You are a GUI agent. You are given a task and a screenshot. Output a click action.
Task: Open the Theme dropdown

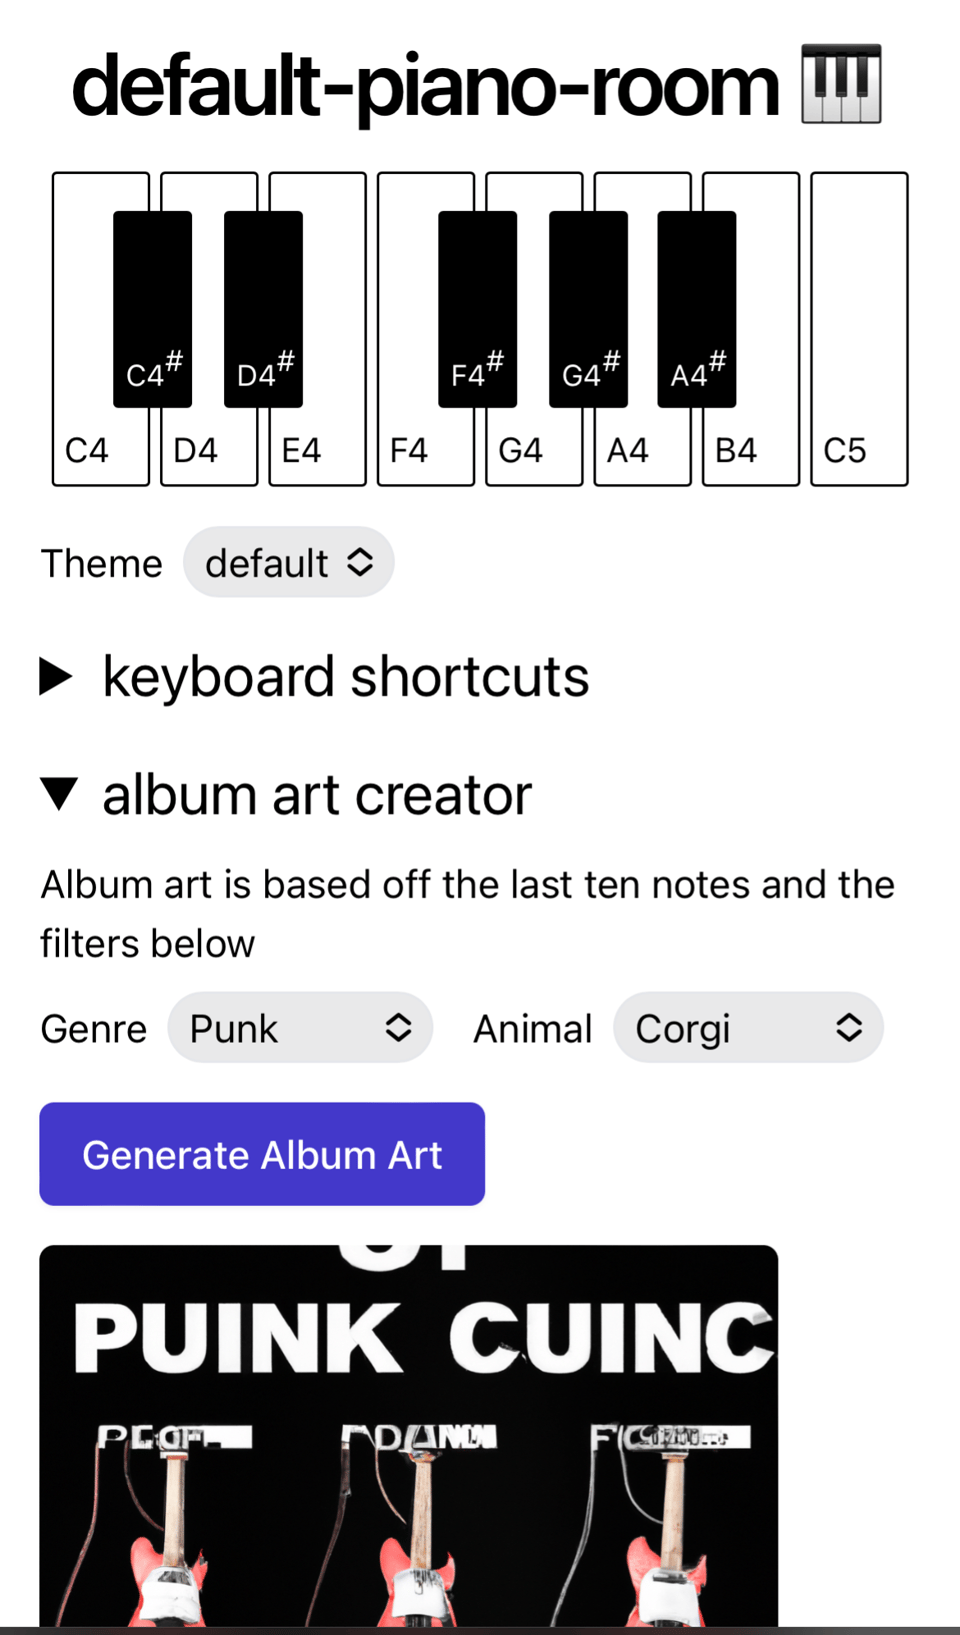point(288,563)
